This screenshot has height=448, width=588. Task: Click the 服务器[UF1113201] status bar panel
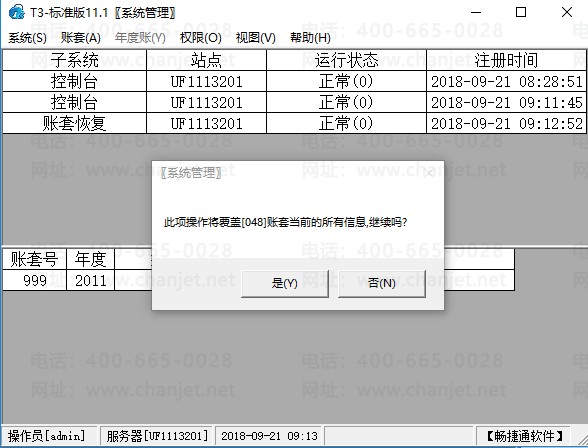(x=157, y=436)
